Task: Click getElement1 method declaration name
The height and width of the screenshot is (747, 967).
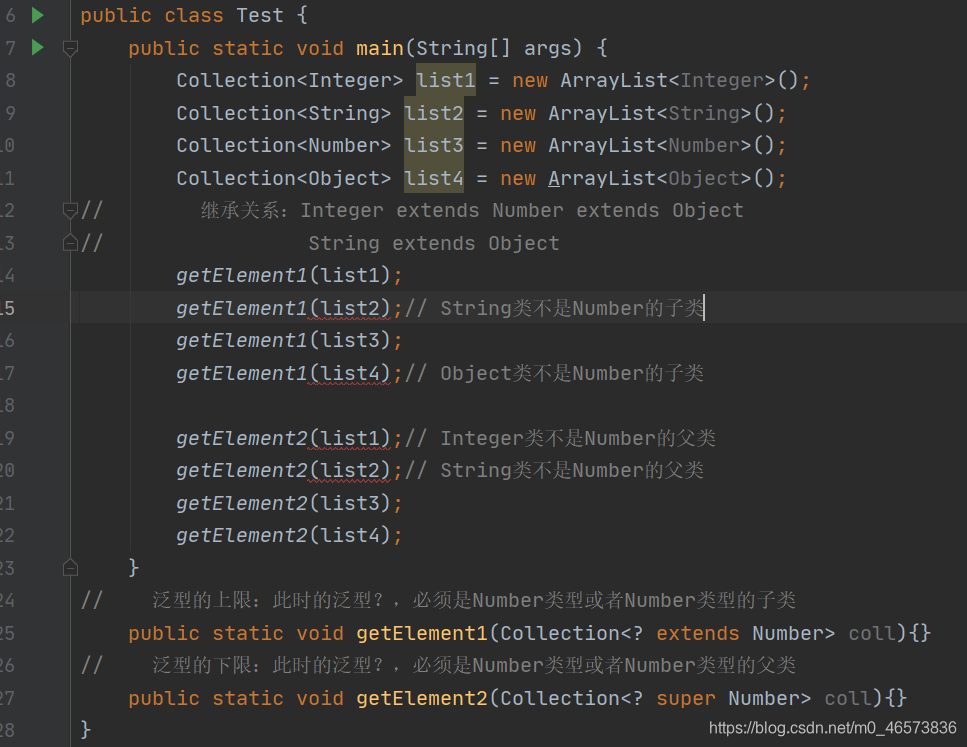Action: pos(422,633)
